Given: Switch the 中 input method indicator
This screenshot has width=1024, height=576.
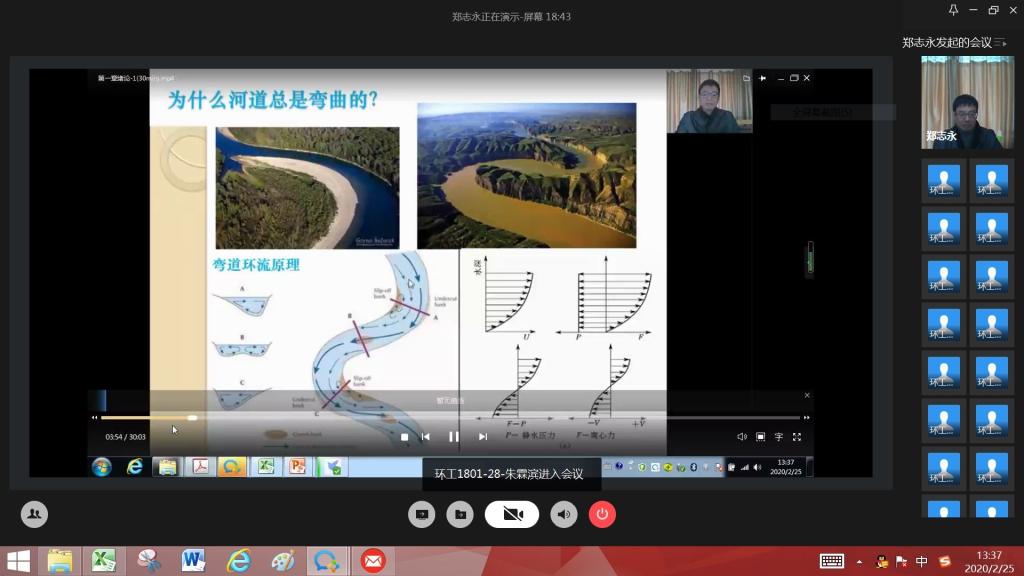Looking at the screenshot, I should click(922, 561).
